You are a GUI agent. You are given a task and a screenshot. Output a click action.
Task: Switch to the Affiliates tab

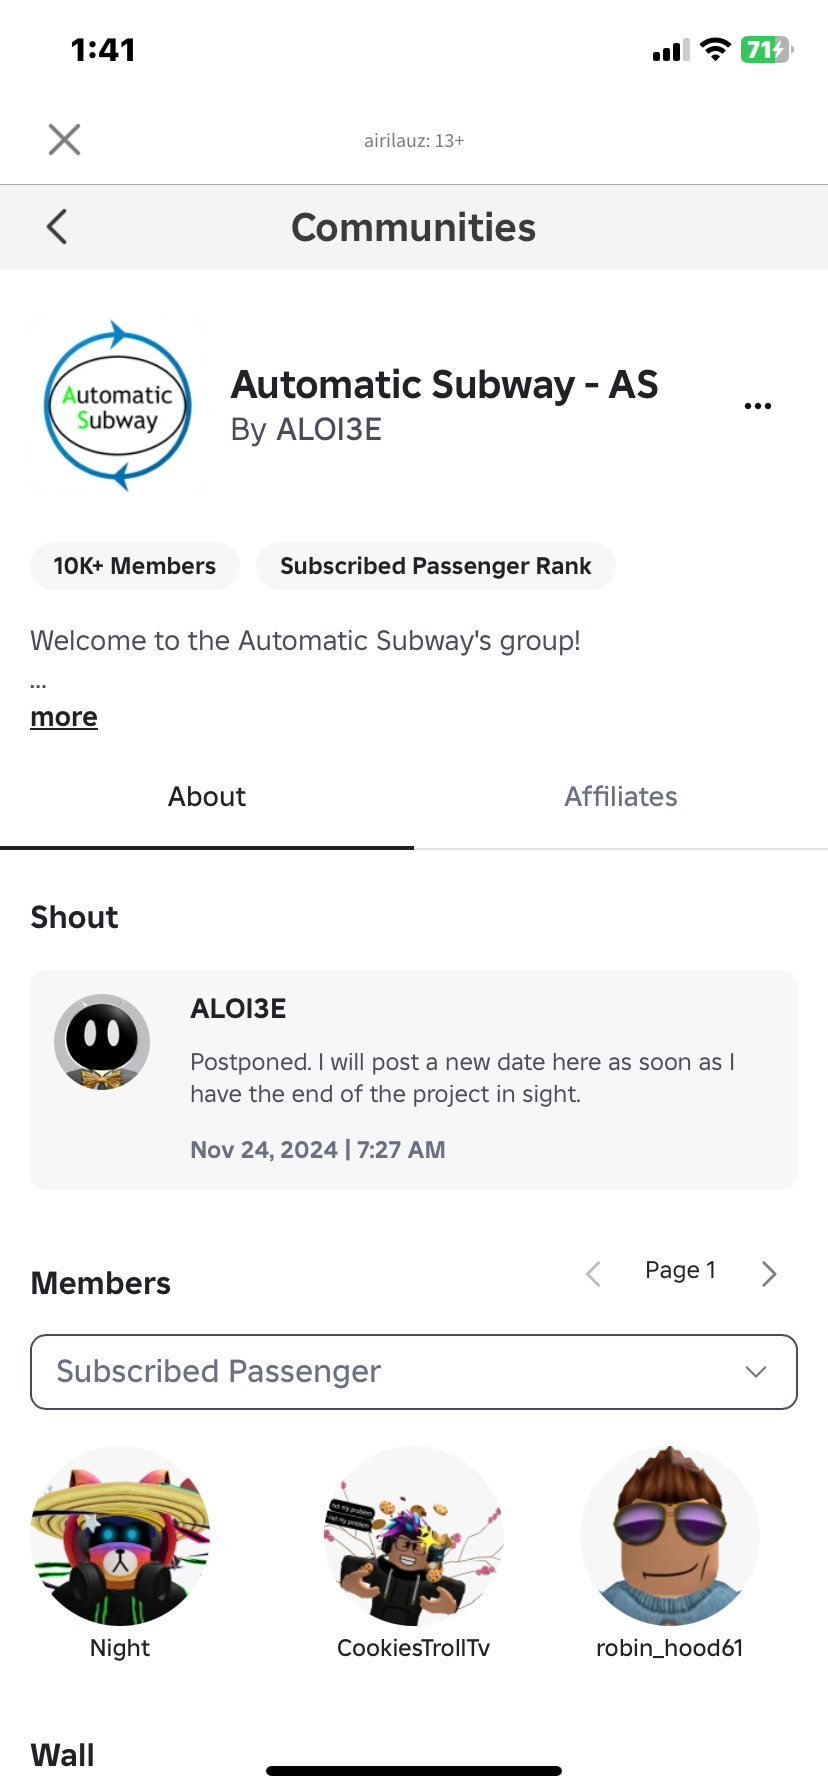tap(621, 797)
